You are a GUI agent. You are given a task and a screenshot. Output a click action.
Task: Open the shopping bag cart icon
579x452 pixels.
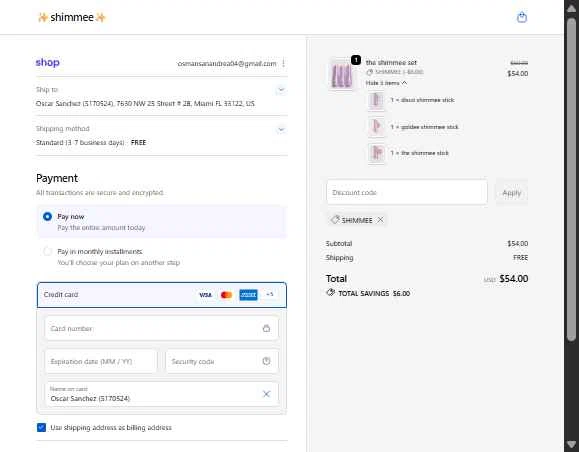point(521,17)
